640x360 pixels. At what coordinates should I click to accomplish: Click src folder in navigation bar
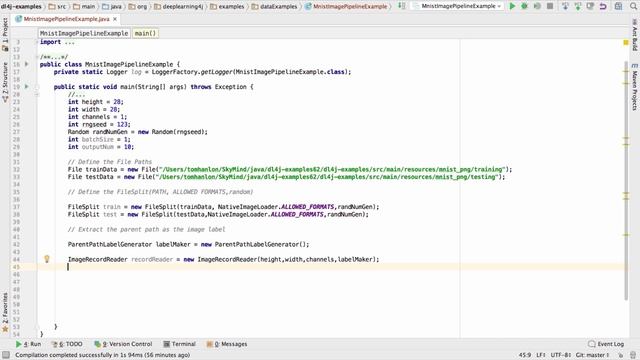57,6
